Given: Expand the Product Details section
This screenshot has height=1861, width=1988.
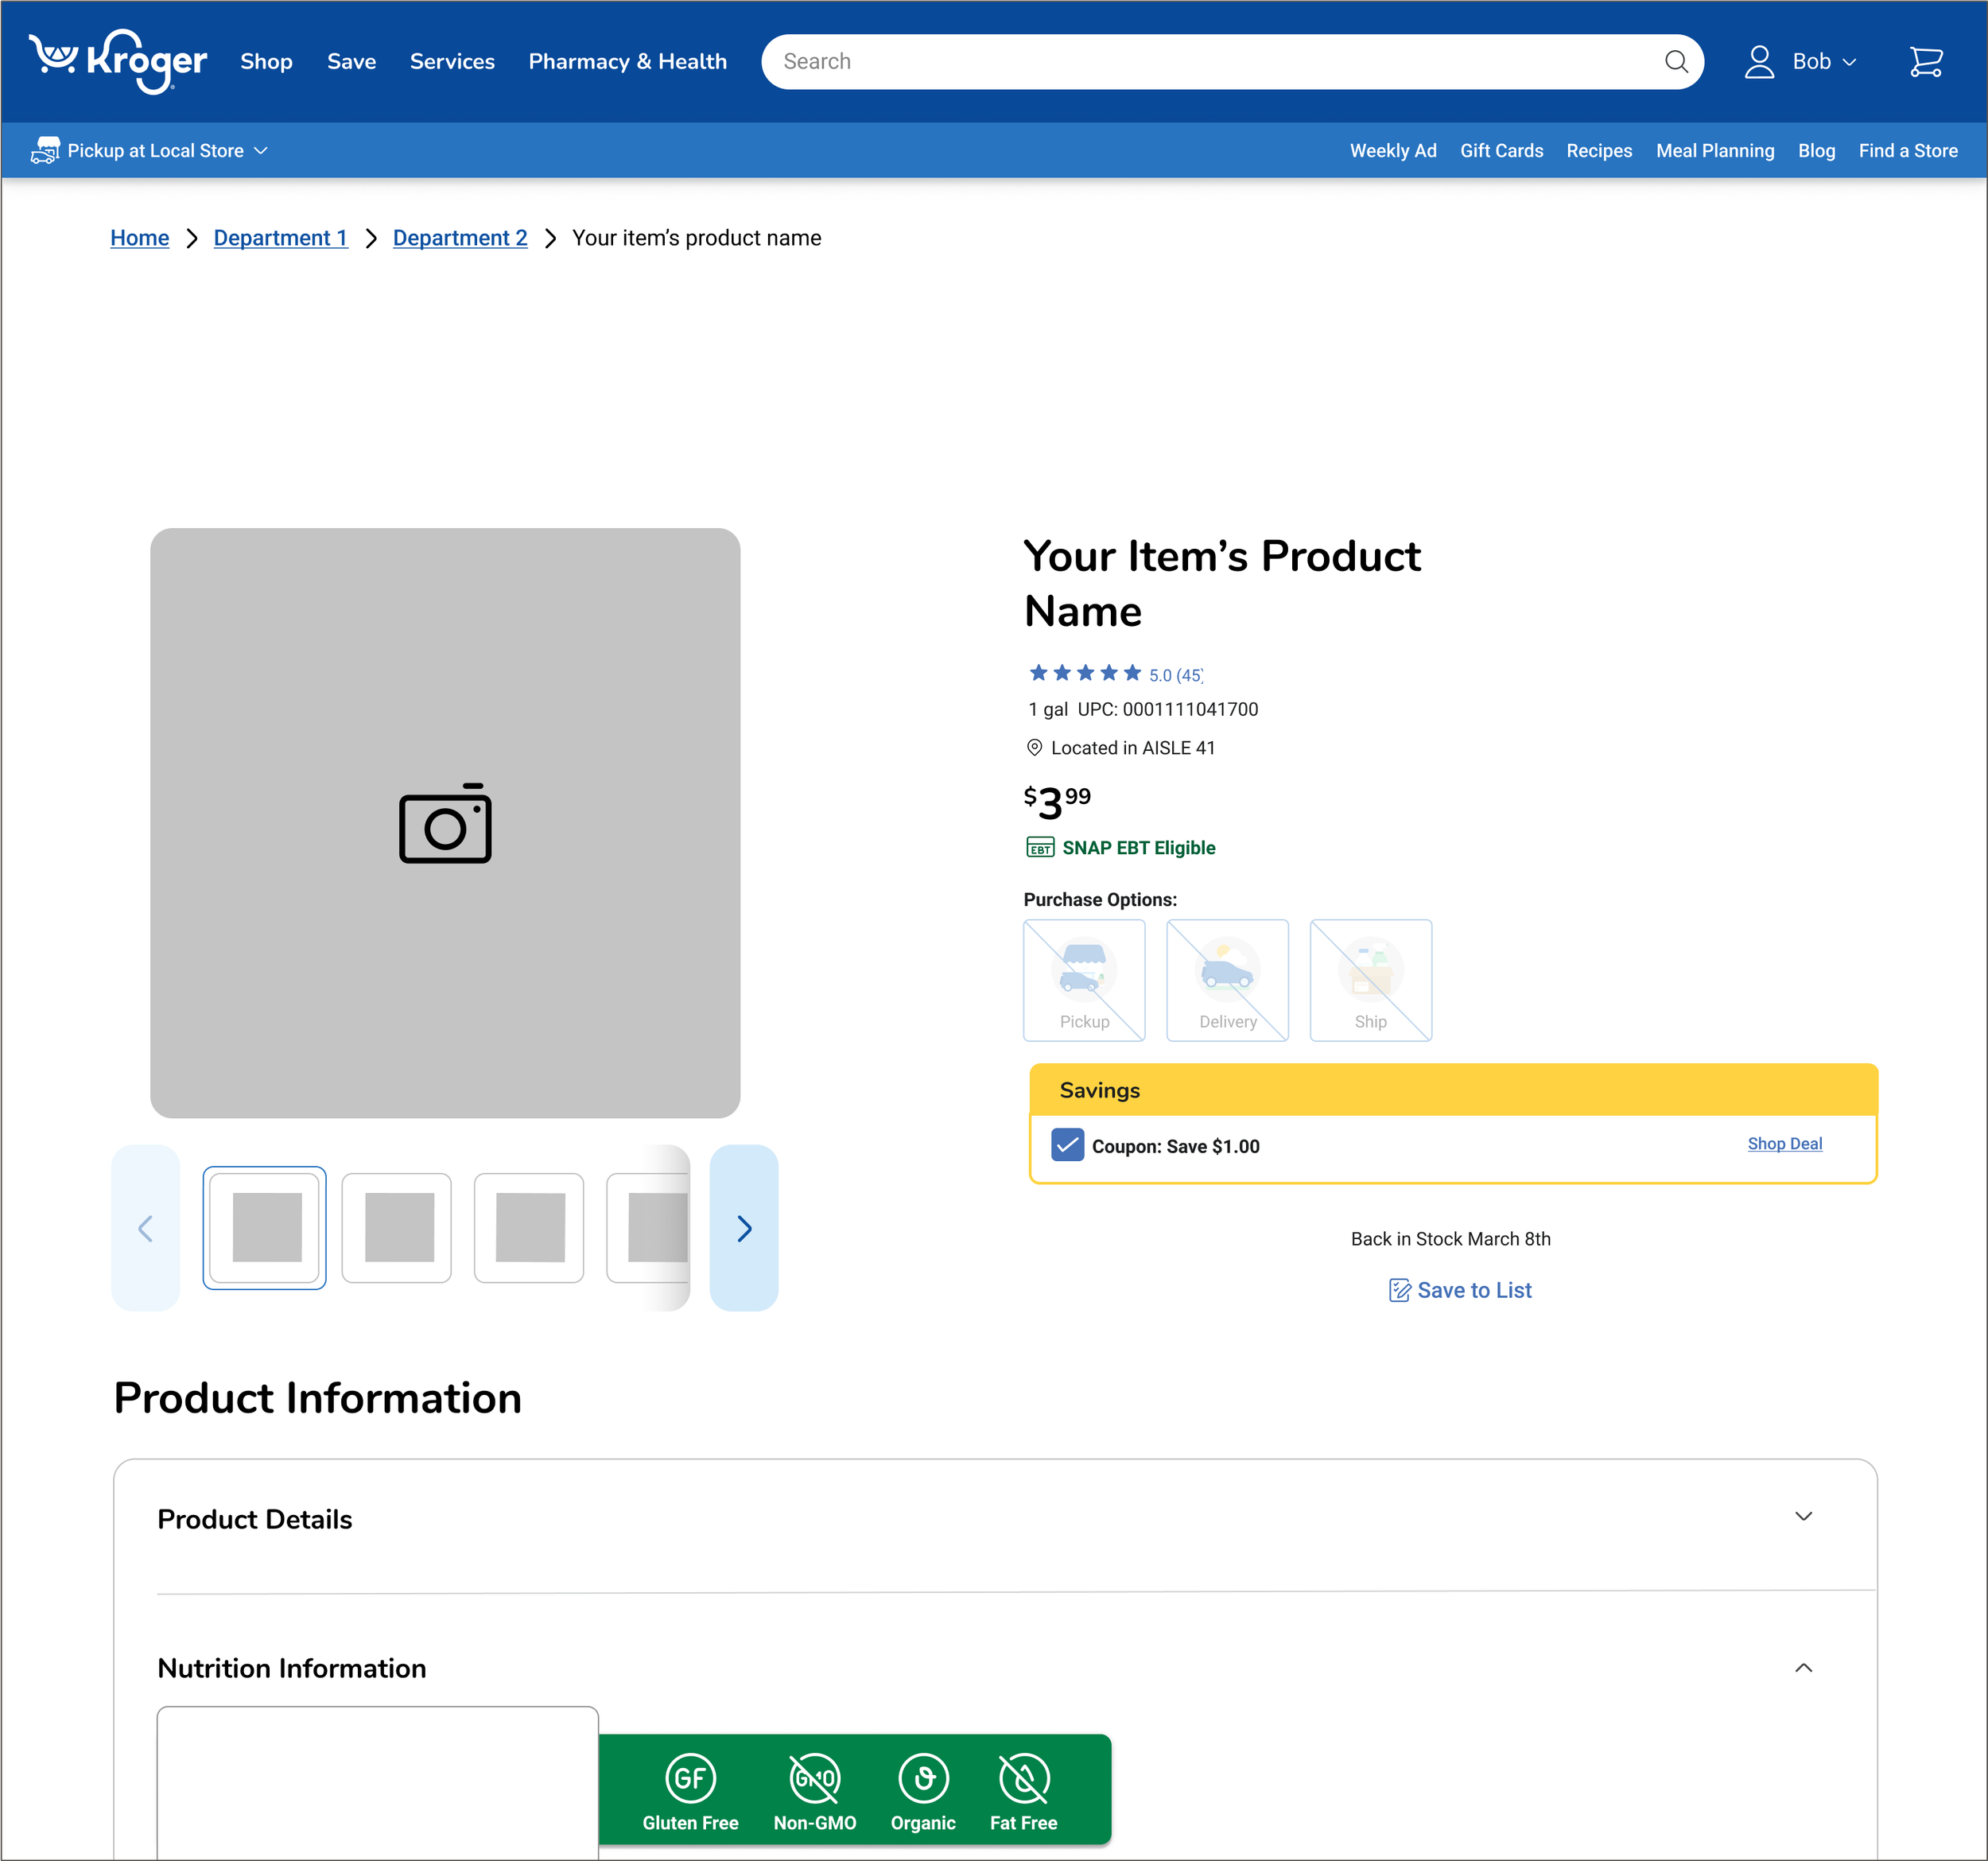Looking at the screenshot, I should click(1803, 1517).
